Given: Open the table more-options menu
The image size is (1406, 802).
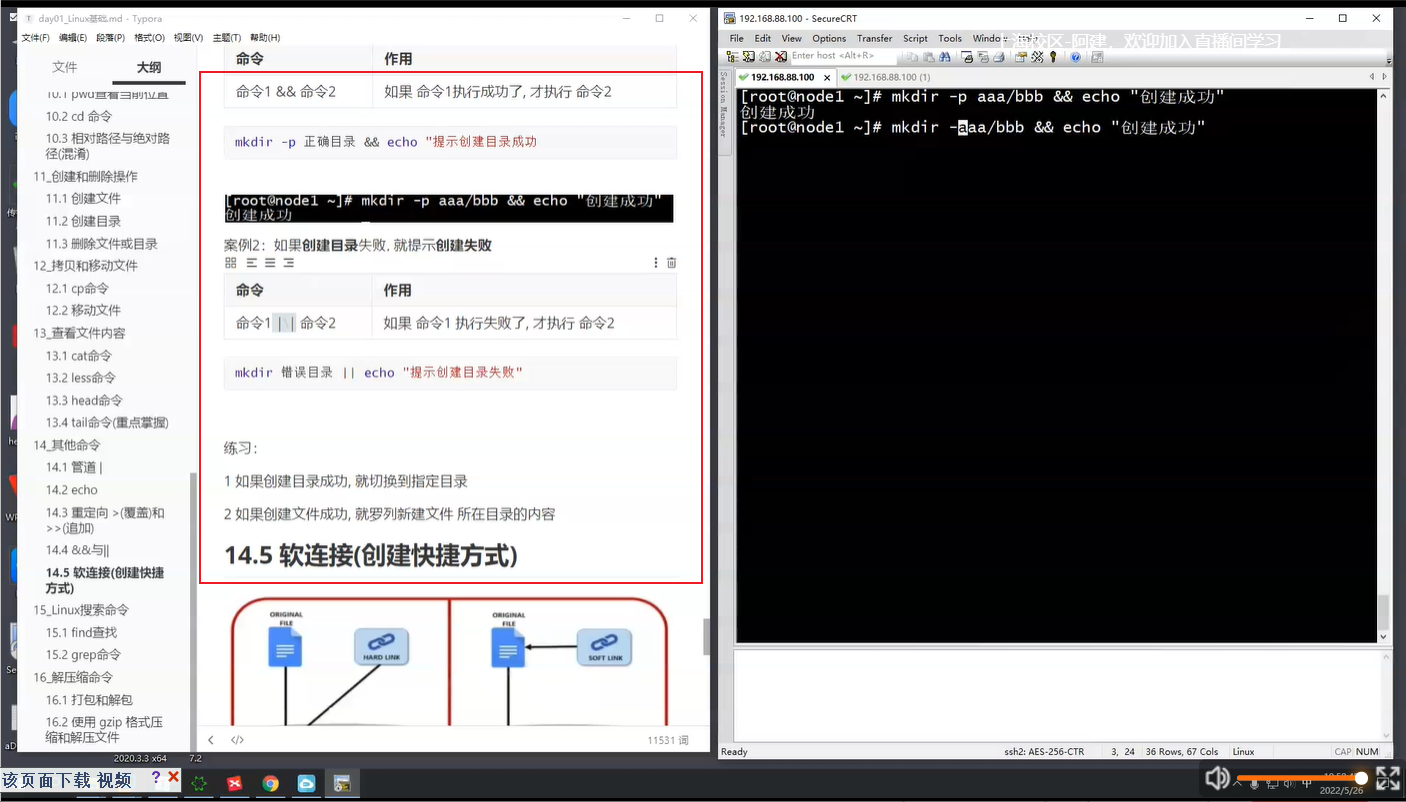Looking at the screenshot, I should point(656,262).
